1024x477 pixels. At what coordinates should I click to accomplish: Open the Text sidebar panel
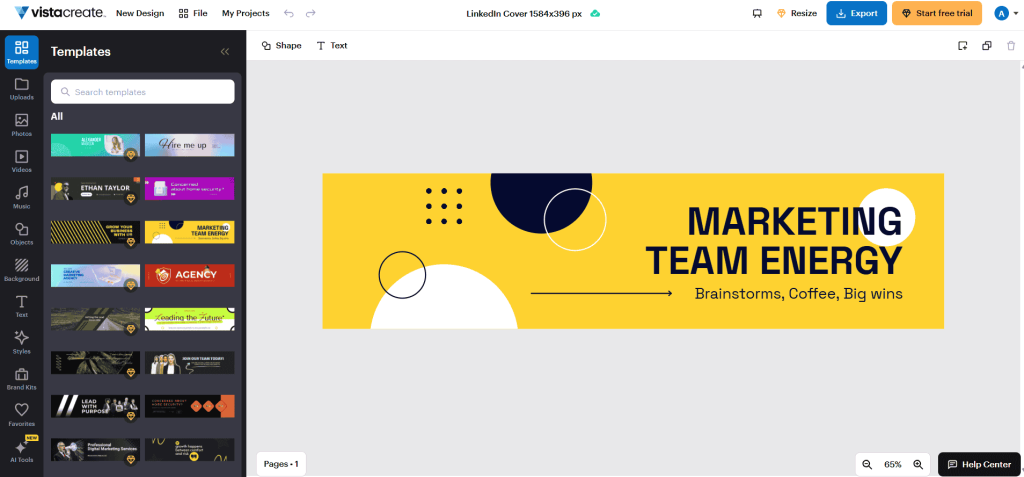pos(22,306)
